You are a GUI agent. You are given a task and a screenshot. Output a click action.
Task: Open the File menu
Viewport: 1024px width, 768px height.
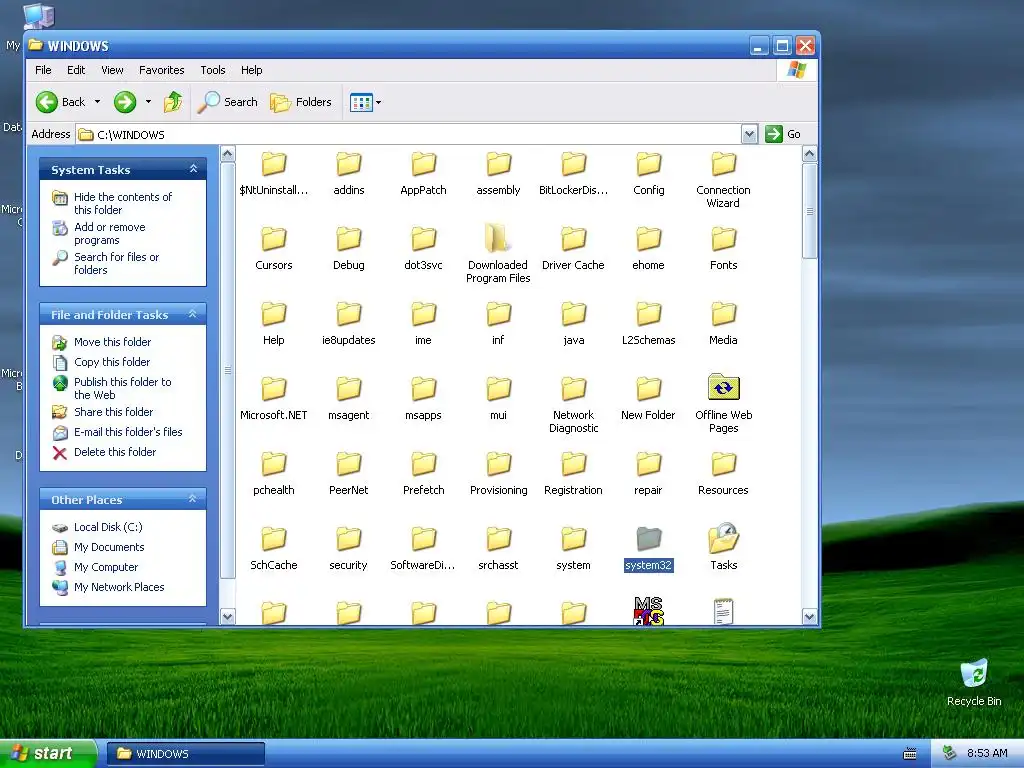(x=43, y=70)
